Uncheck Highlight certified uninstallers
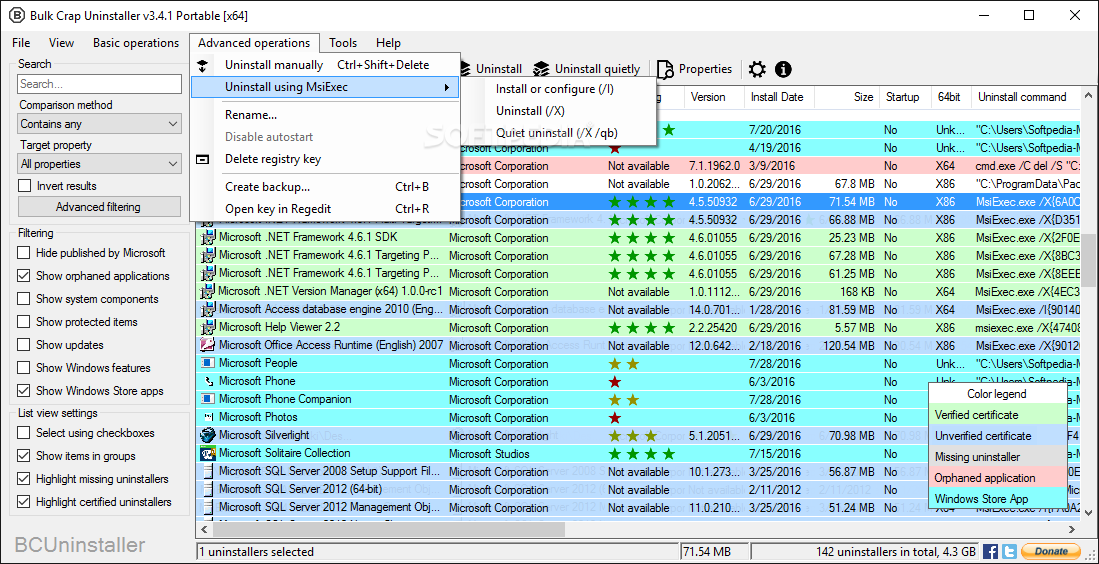Image resolution: width=1099 pixels, height=564 pixels. pyautogui.click(x=24, y=502)
